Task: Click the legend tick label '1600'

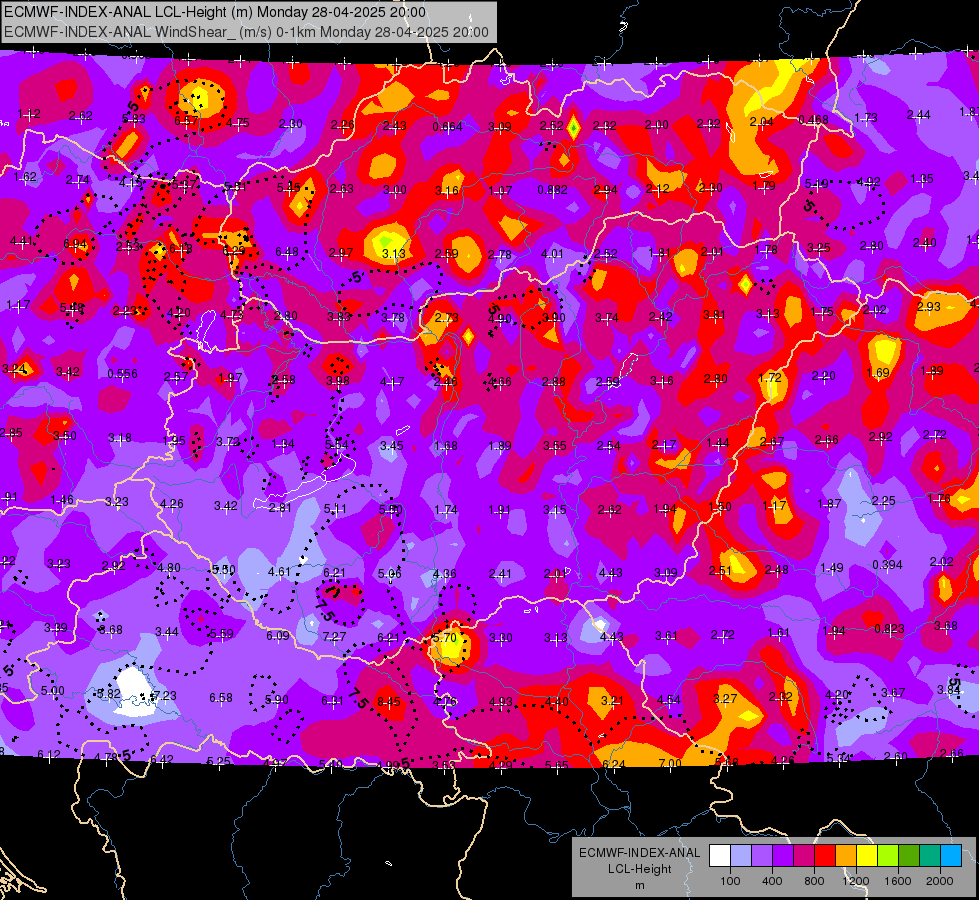Action: 898,881
